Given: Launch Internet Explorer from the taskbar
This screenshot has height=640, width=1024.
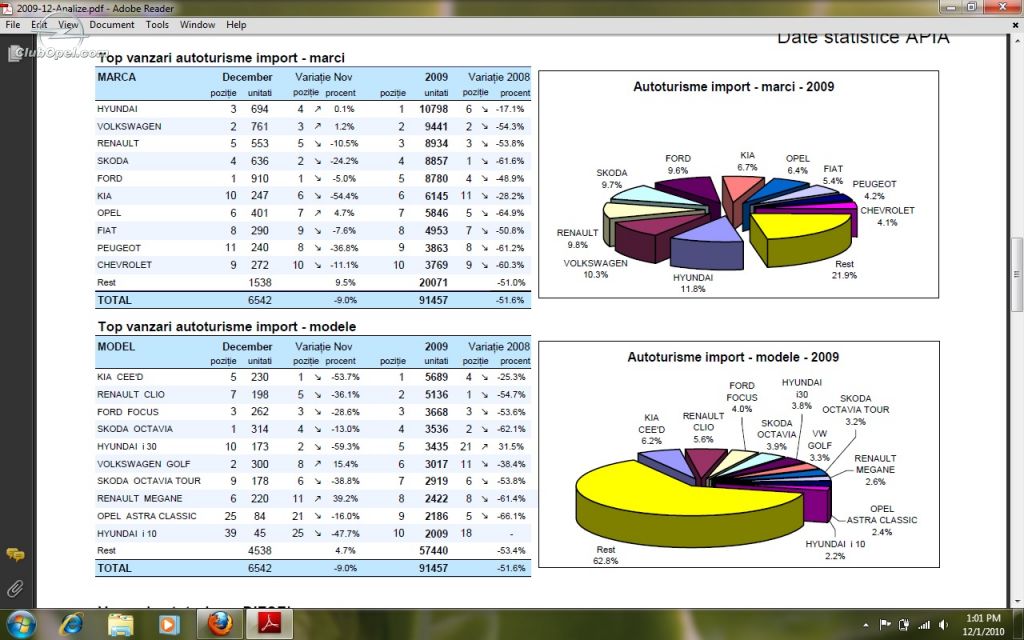Looking at the screenshot, I should pos(71,625).
